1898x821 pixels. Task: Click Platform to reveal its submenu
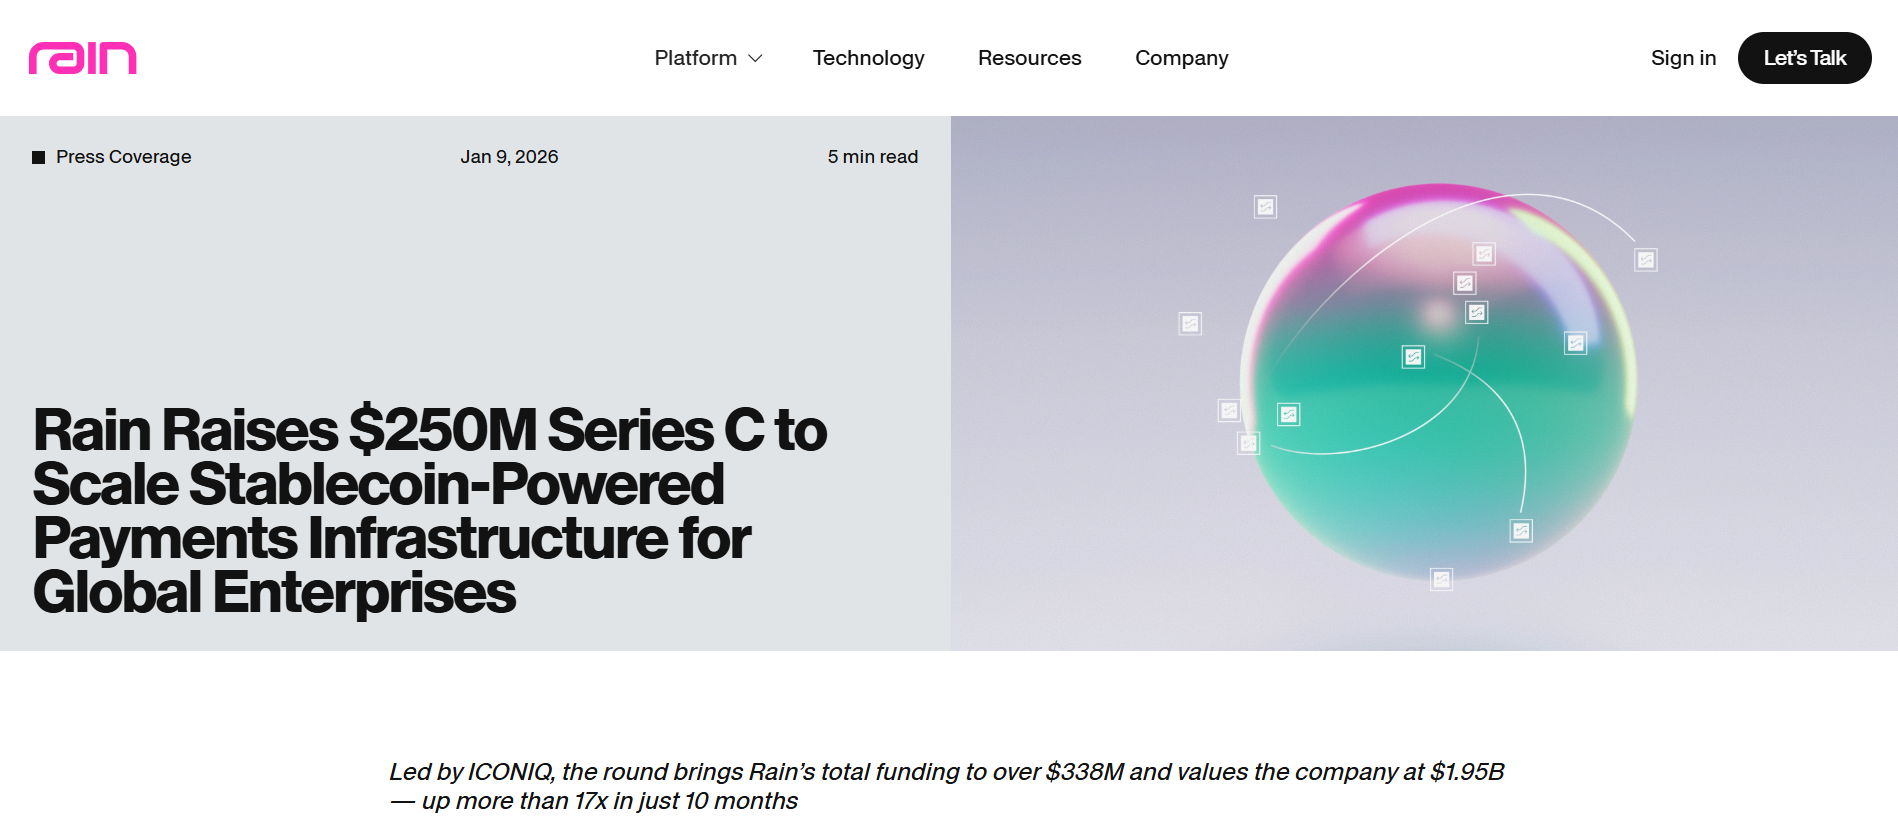coord(695,58)
